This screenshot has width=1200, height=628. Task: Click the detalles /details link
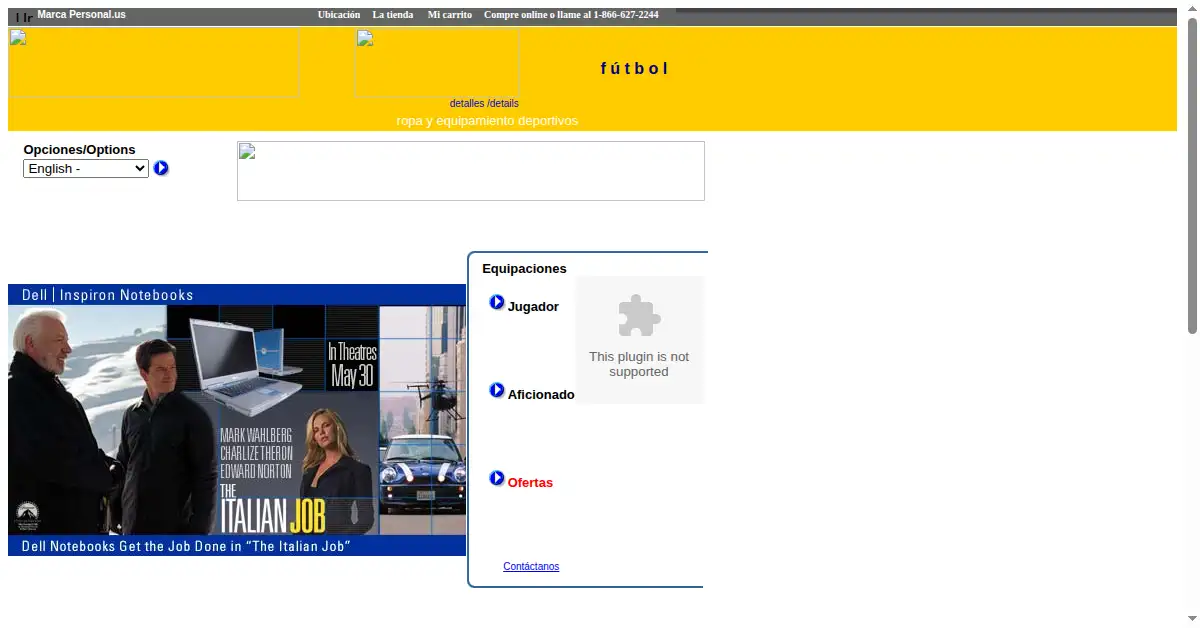coord(484,103)
